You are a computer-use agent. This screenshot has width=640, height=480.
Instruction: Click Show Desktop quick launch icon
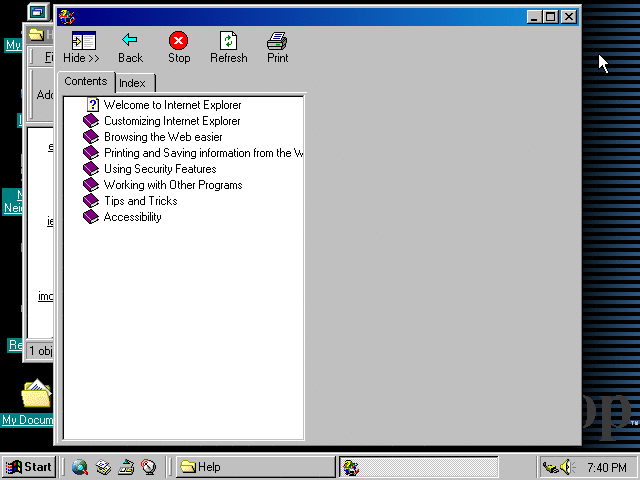[x=126, y=467]
